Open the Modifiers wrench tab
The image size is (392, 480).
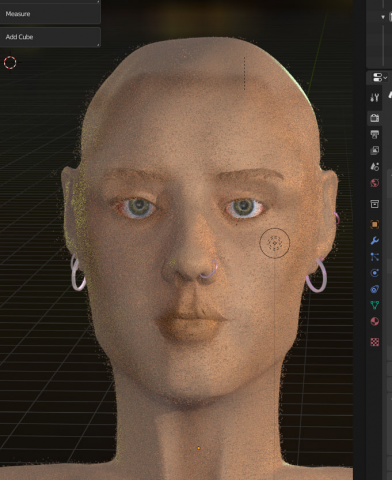point(375,240)
